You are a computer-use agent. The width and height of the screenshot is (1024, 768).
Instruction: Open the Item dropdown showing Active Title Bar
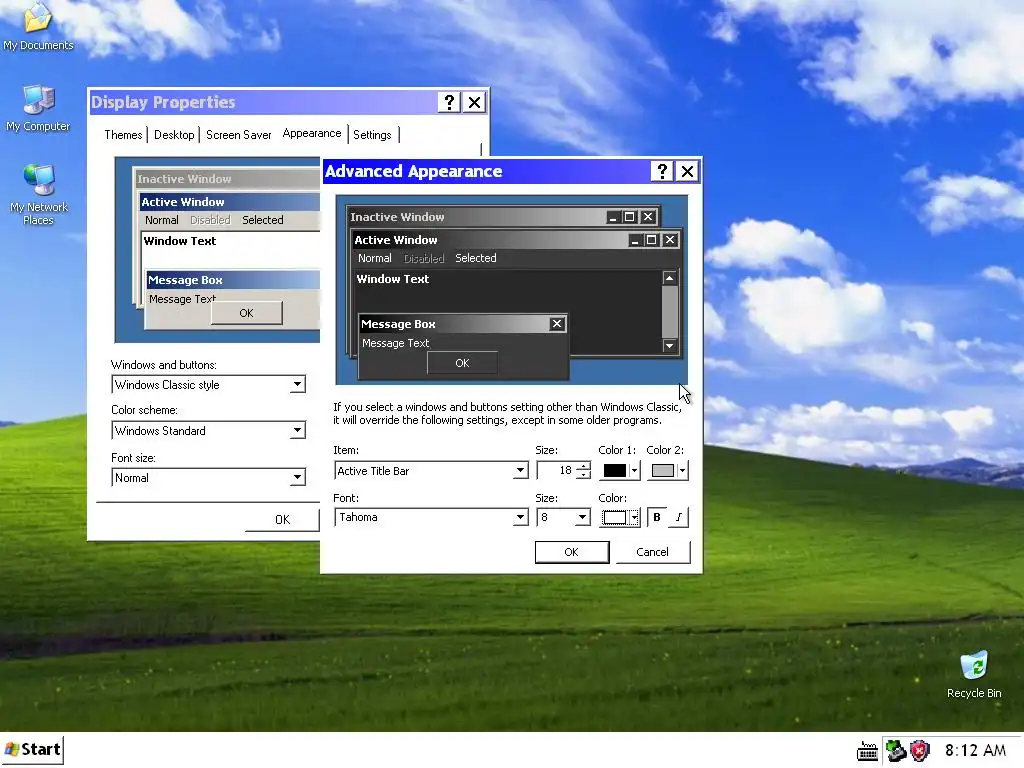[520, 470]
